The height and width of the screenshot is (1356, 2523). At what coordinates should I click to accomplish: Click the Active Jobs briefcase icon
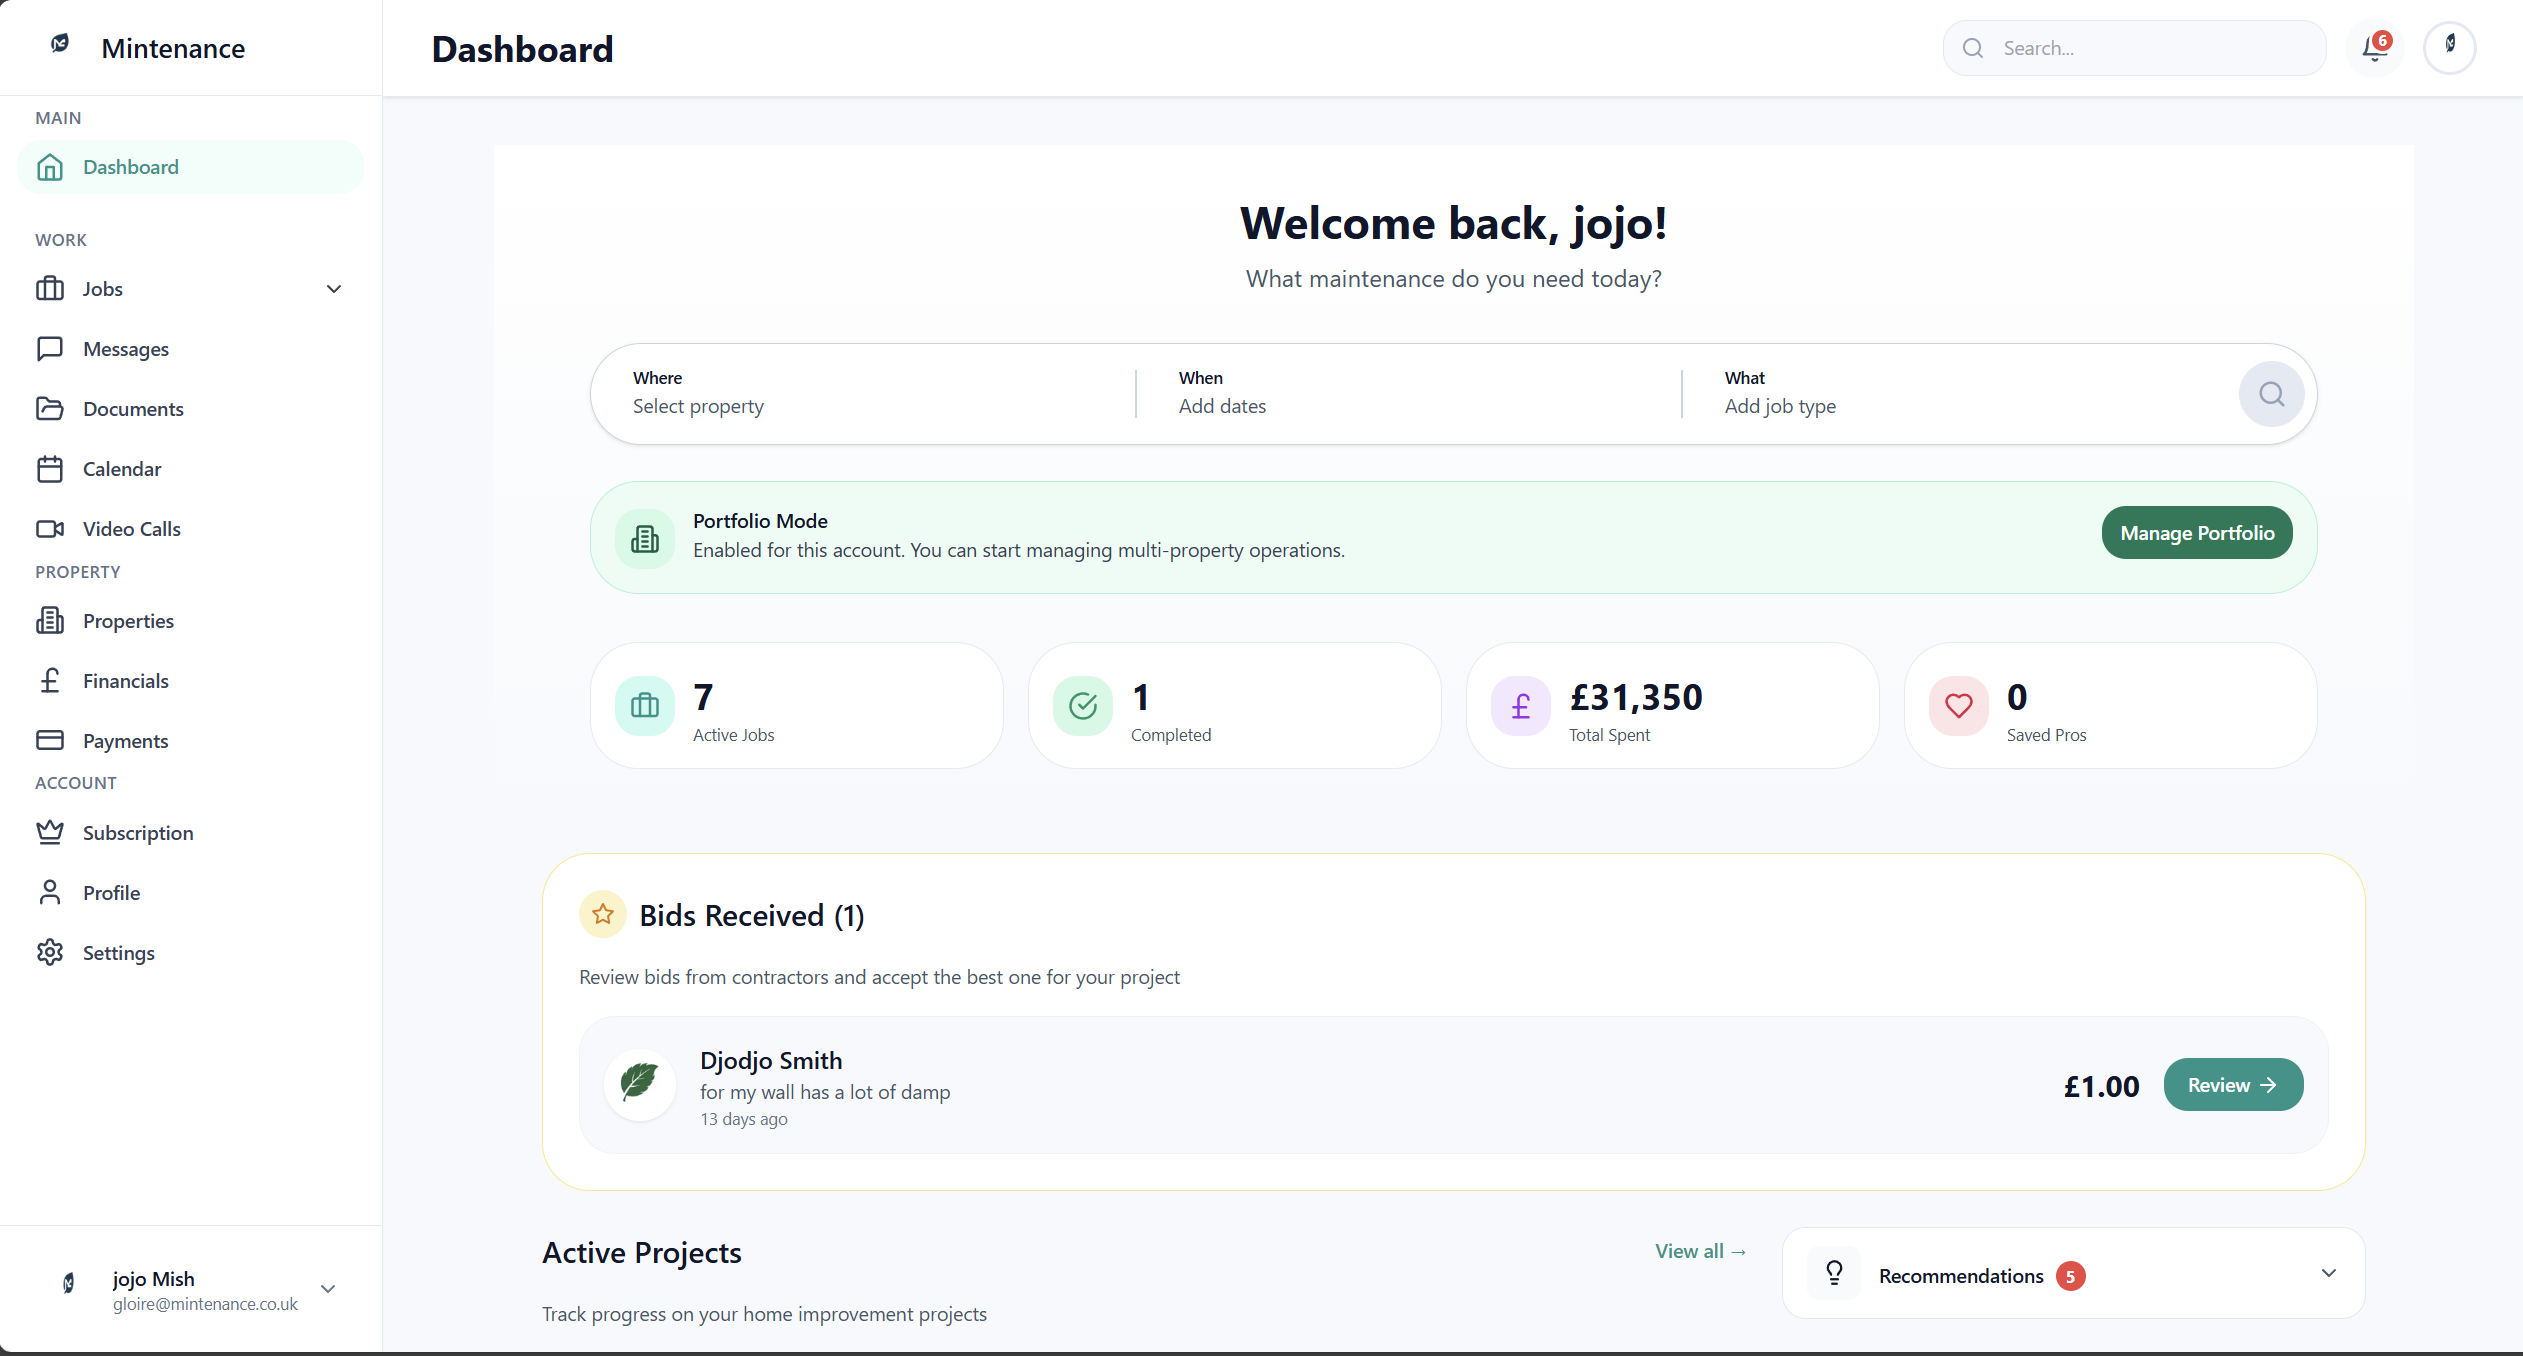click(645, 706)
